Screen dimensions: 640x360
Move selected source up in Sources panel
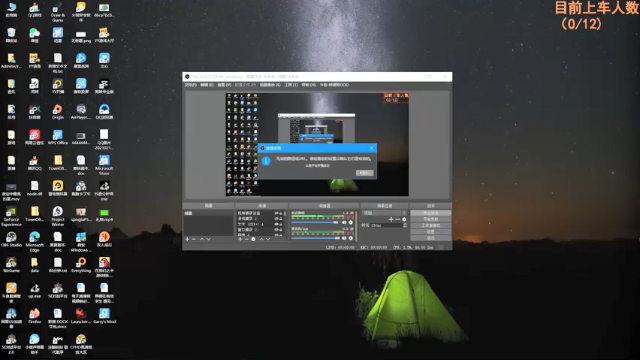[261, 239]
